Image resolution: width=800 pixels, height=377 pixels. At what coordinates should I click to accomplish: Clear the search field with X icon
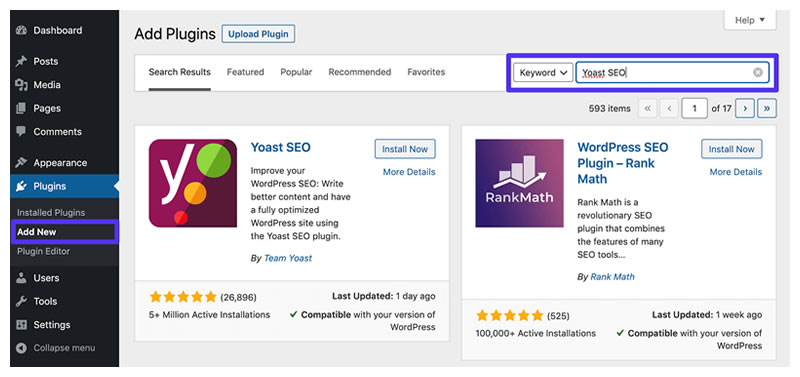[758, 72]
